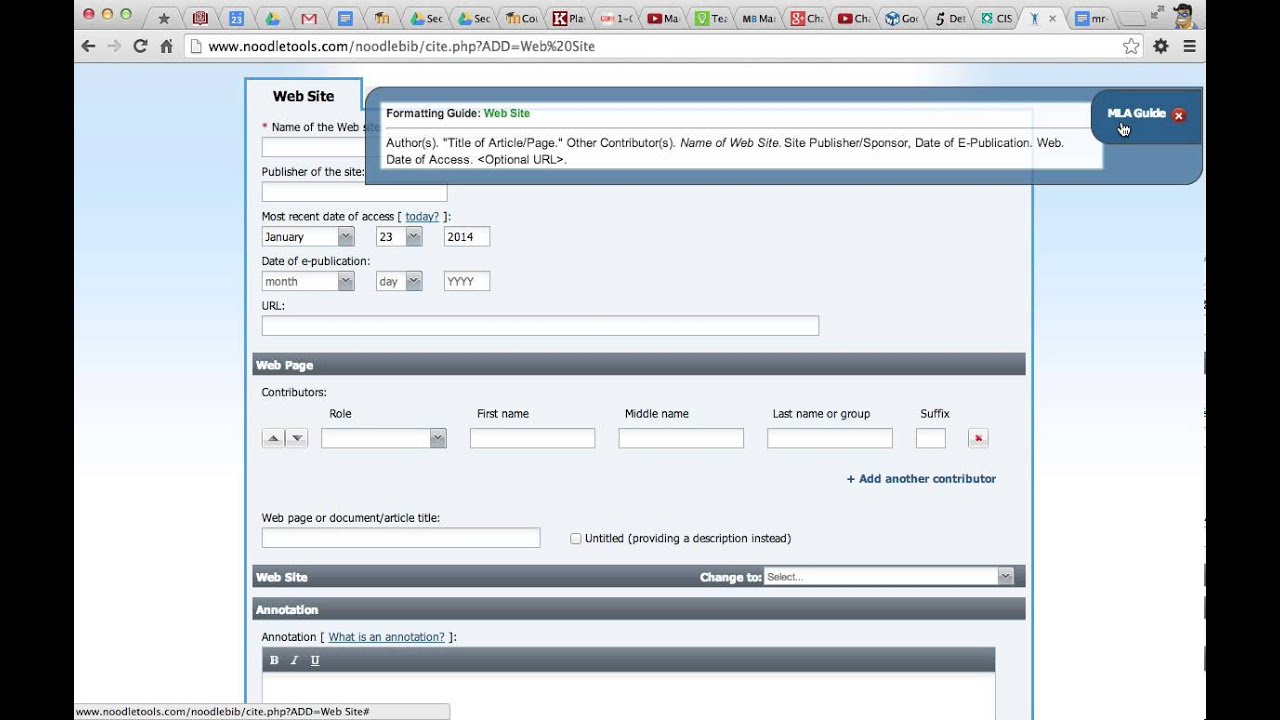
Task: Click the Suffix field
Action: click(x=931, y=438)
